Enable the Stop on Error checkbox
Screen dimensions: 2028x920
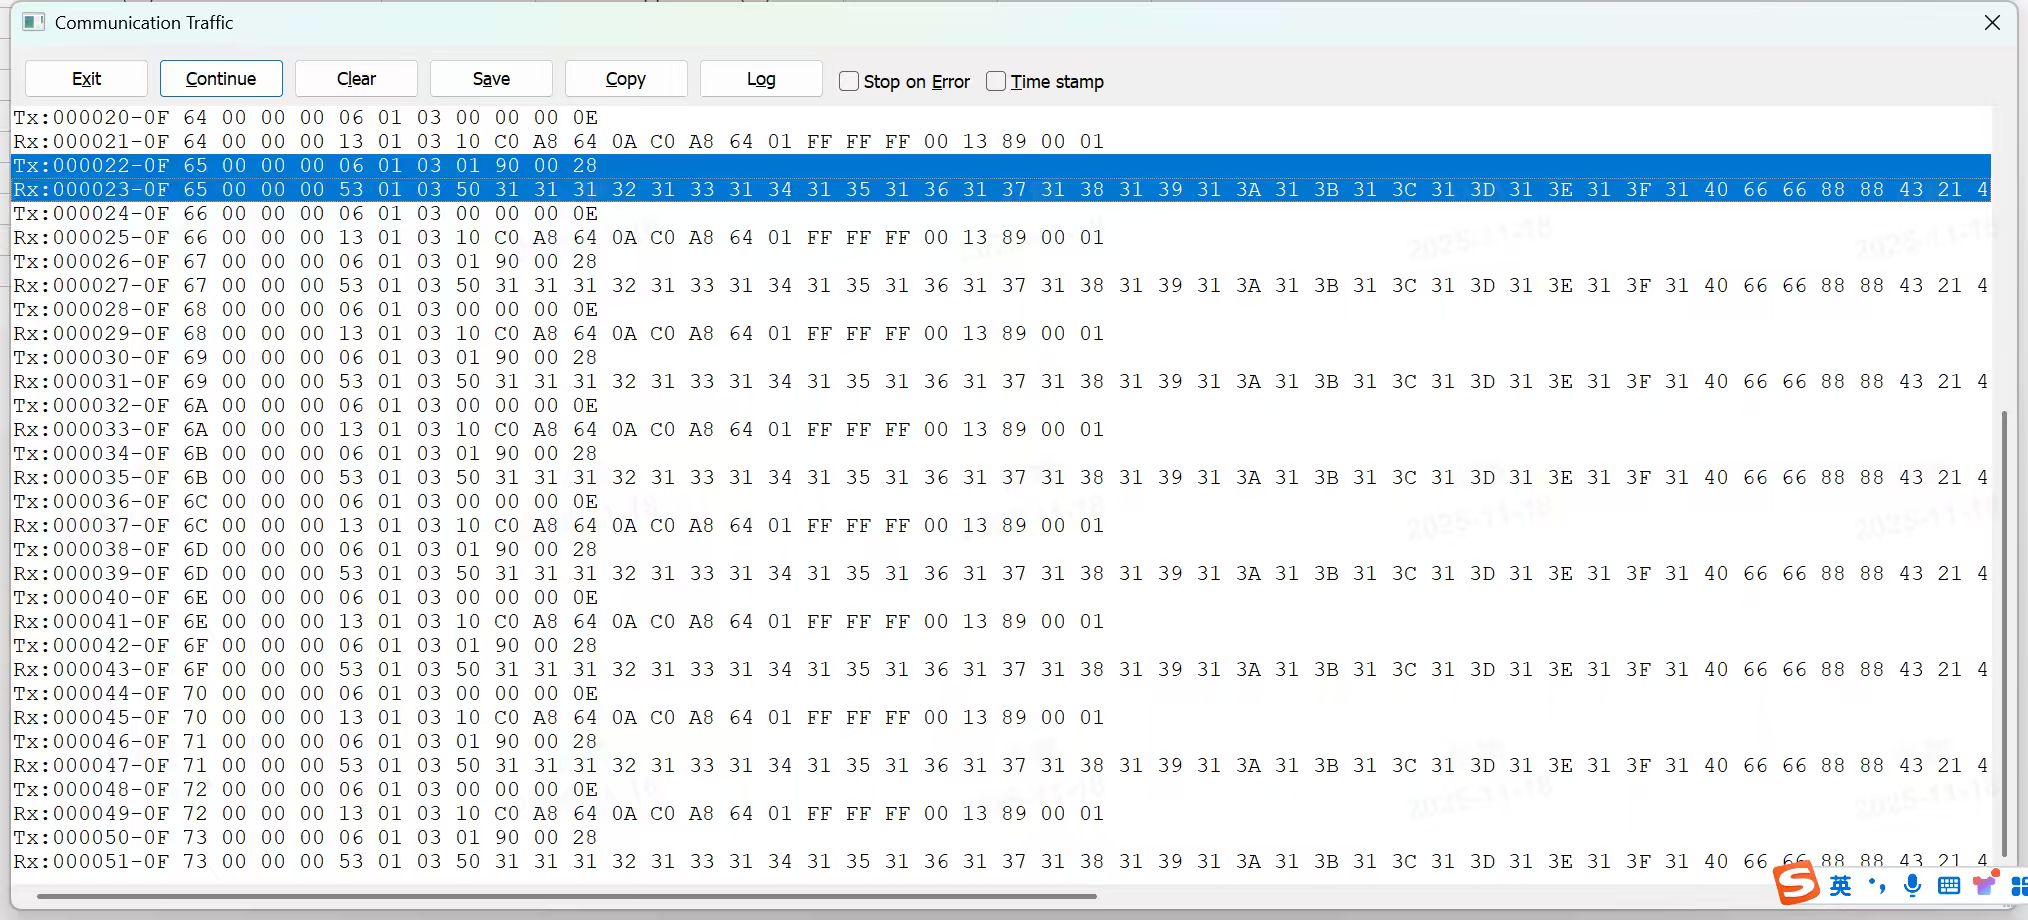coord(848,81)
